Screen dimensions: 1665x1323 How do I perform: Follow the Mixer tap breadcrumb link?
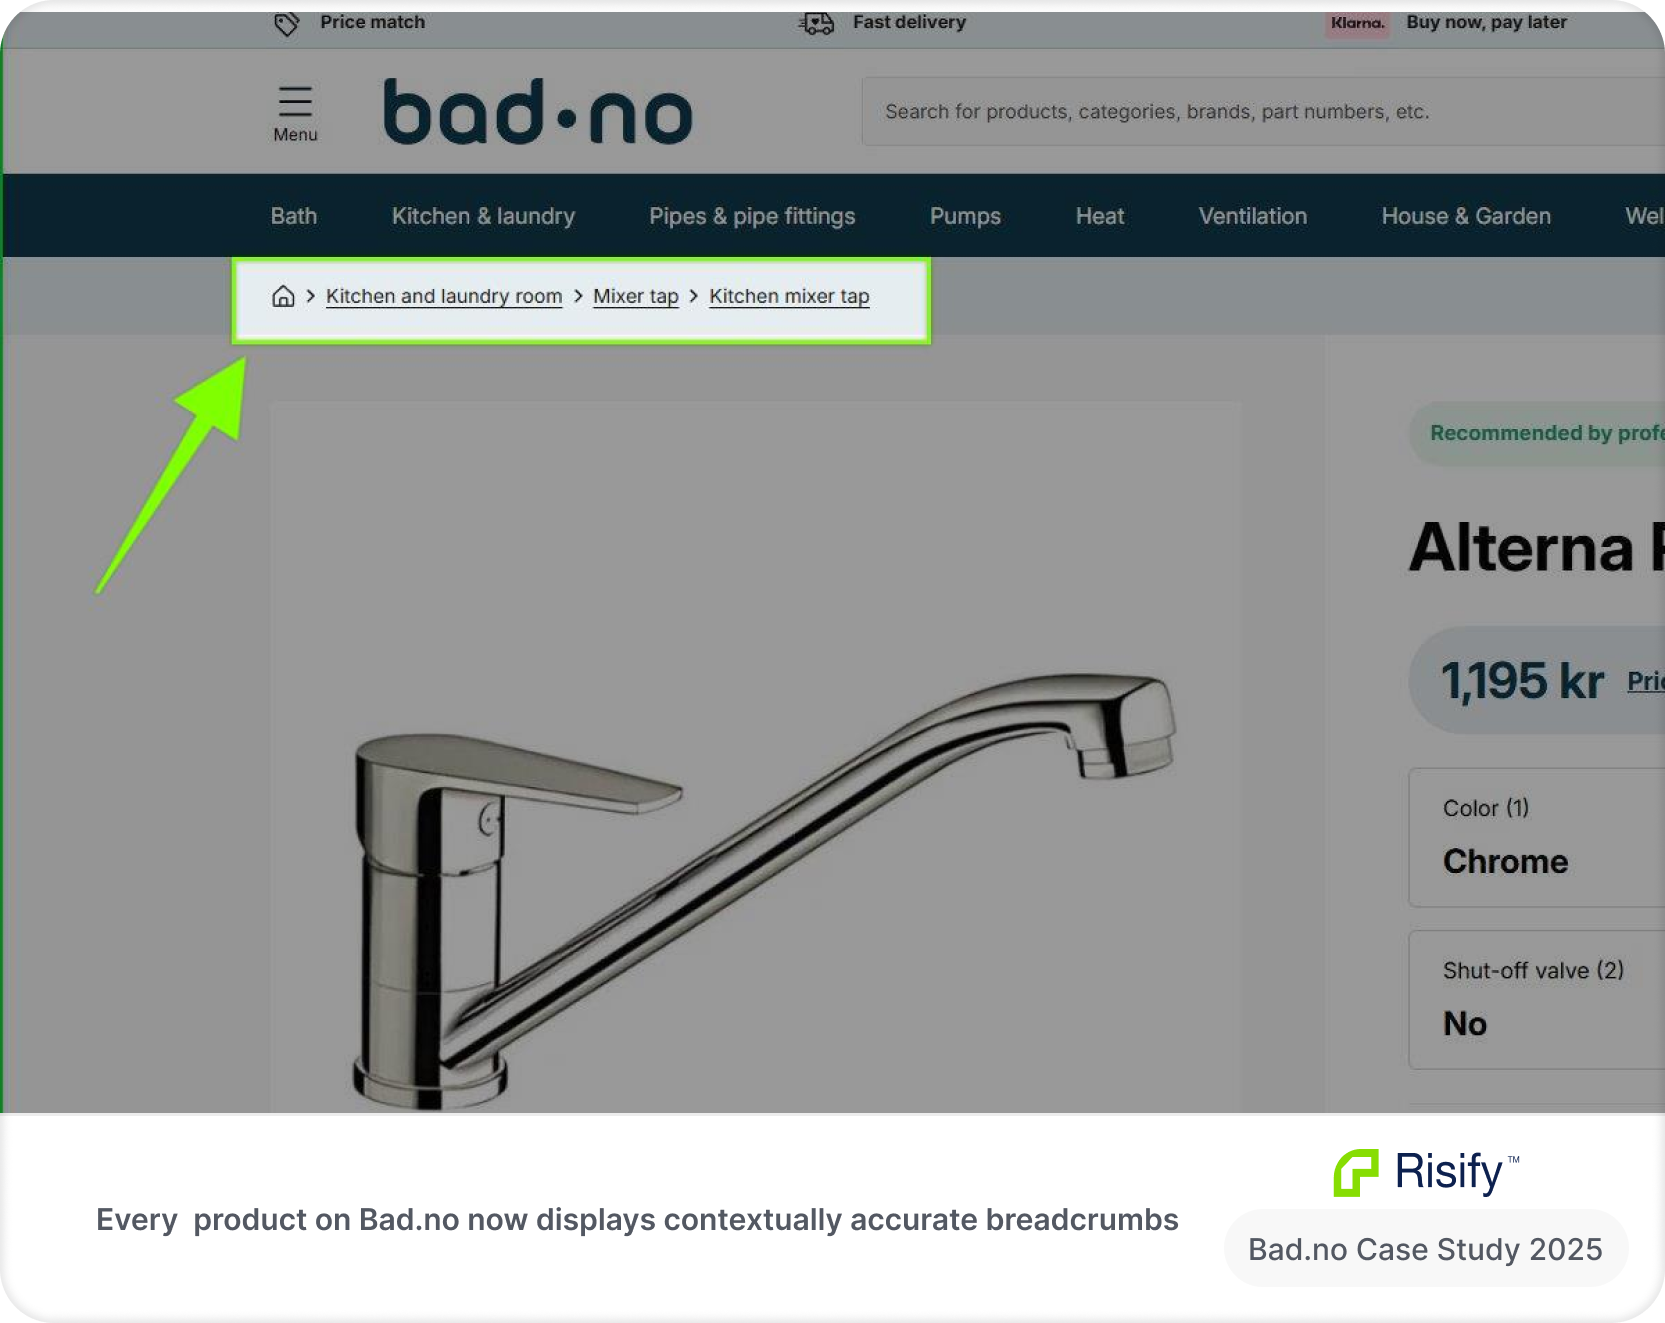(x=636, y=296)
